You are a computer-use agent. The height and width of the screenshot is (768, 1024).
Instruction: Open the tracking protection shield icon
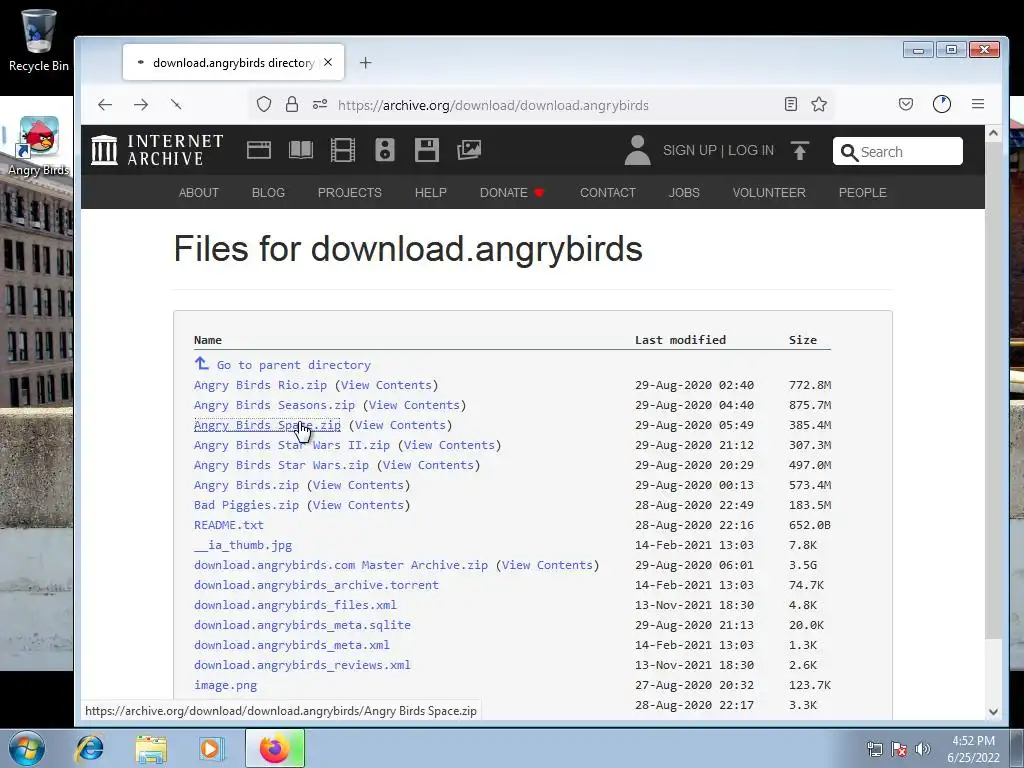(x=264, y=104)
